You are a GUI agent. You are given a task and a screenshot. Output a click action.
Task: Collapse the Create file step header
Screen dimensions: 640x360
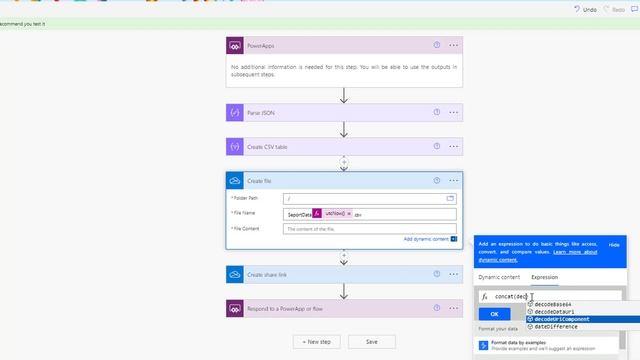(344, 181)
